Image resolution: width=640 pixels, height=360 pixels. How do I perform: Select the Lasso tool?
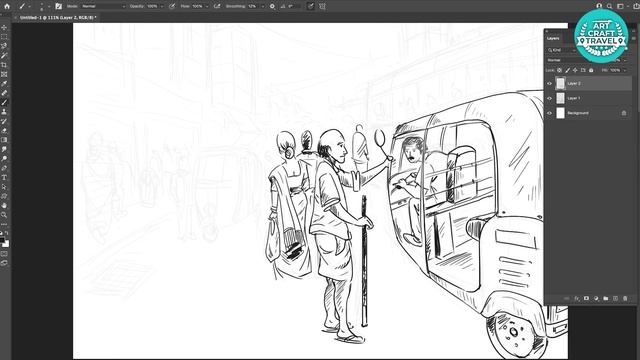click(4, 46)
